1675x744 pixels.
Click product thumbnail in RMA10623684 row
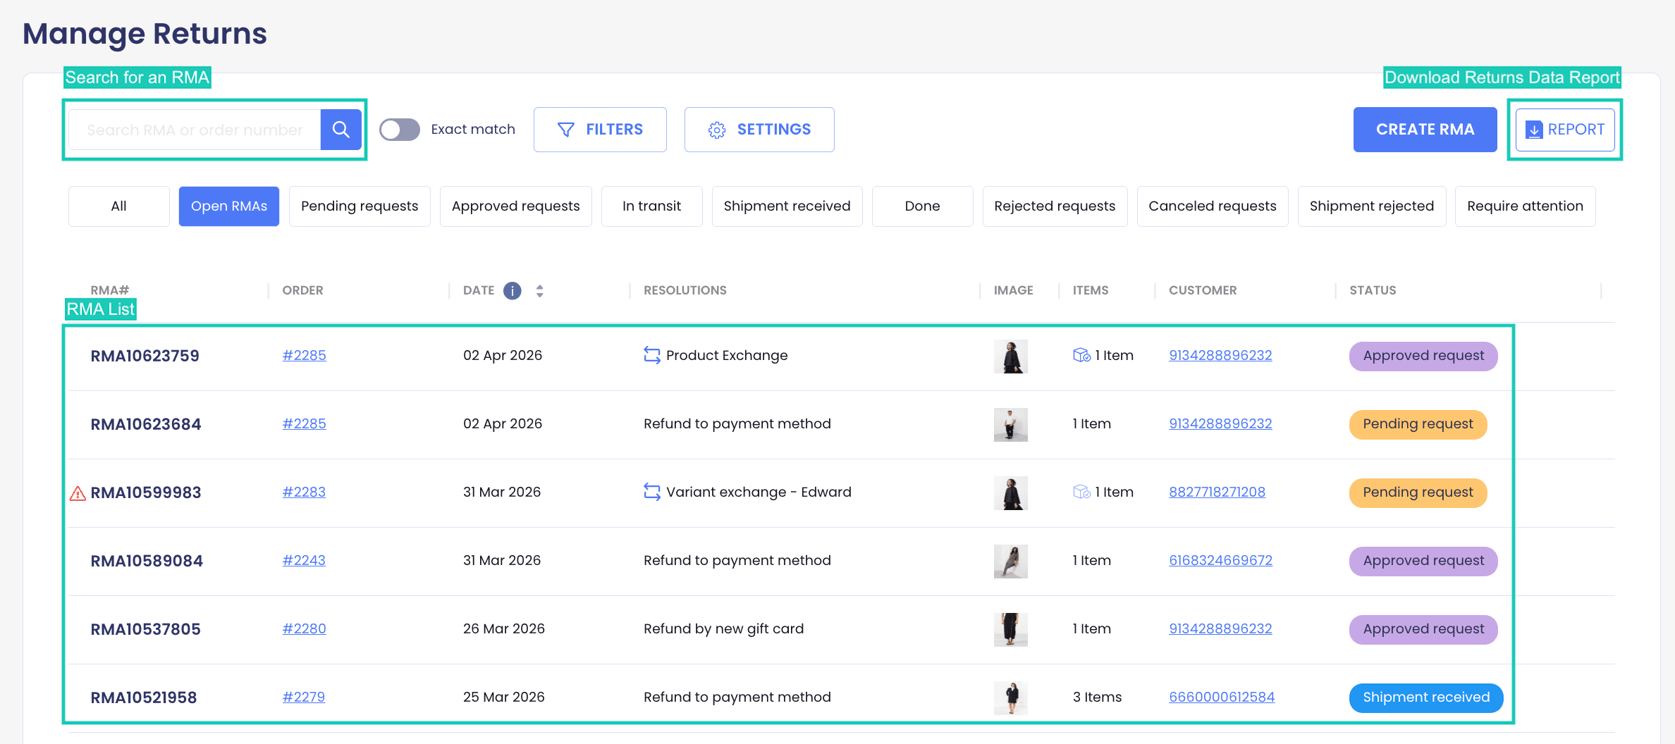1011,424
